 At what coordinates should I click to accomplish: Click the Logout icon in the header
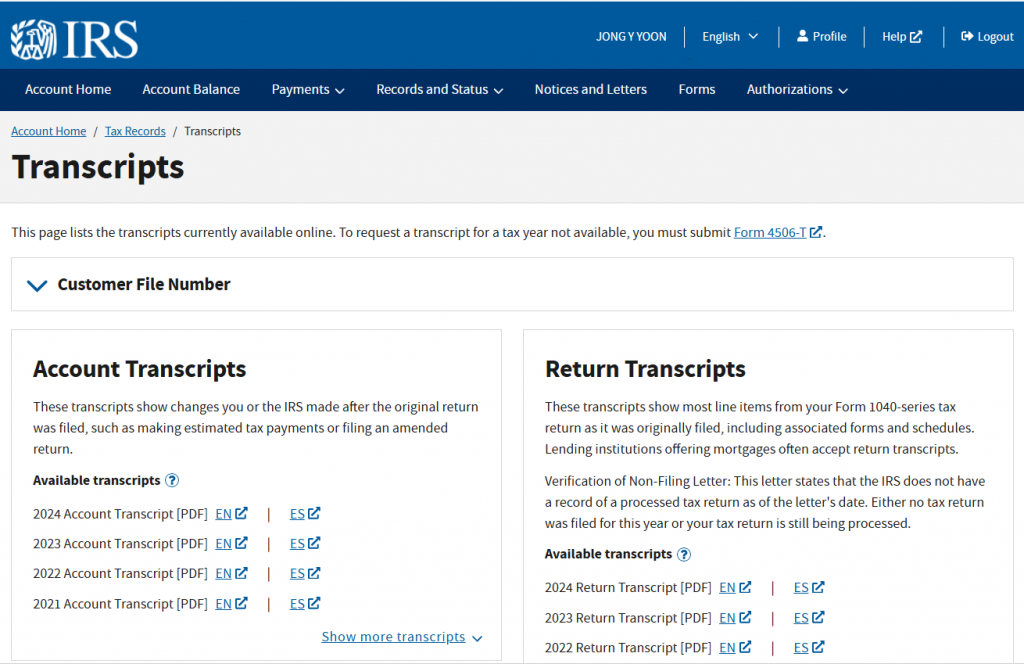(967, 36)
